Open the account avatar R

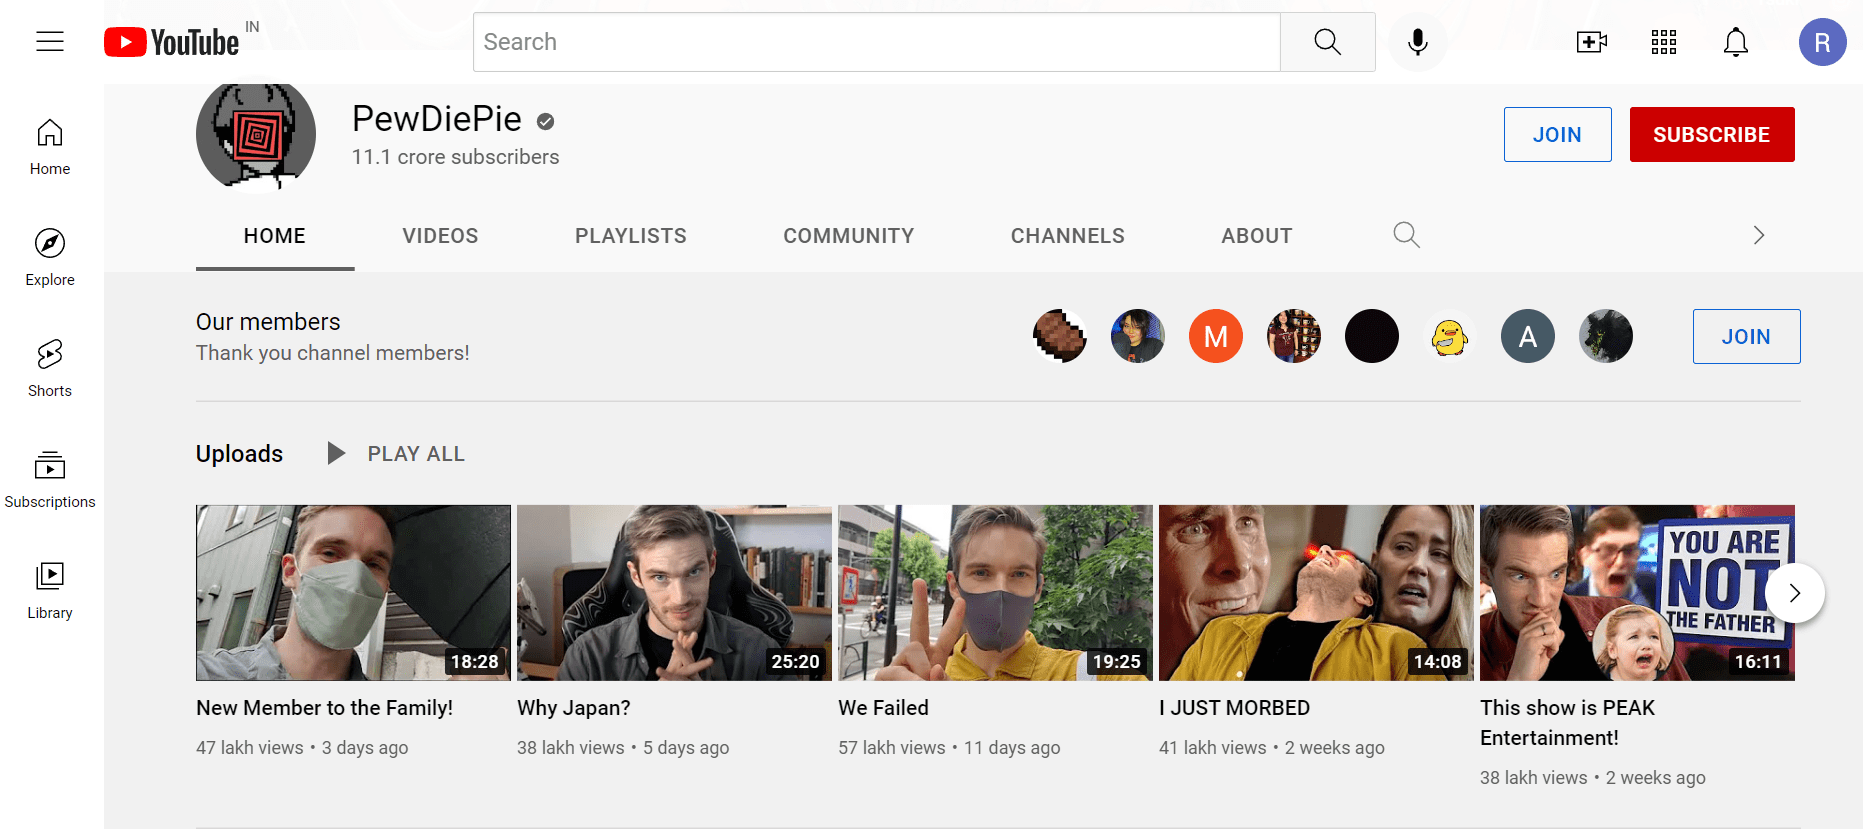1822,42
